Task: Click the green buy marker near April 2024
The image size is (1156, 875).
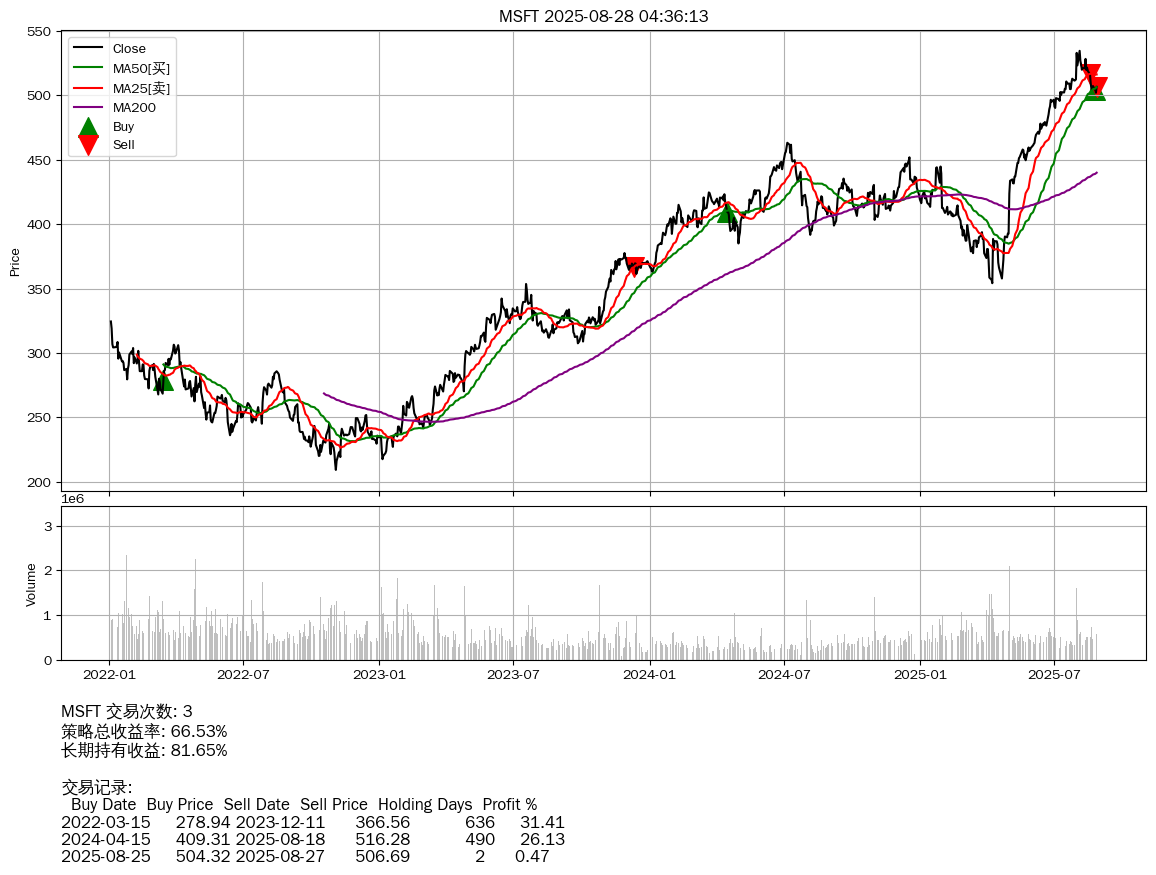Action: coord(727,213)
